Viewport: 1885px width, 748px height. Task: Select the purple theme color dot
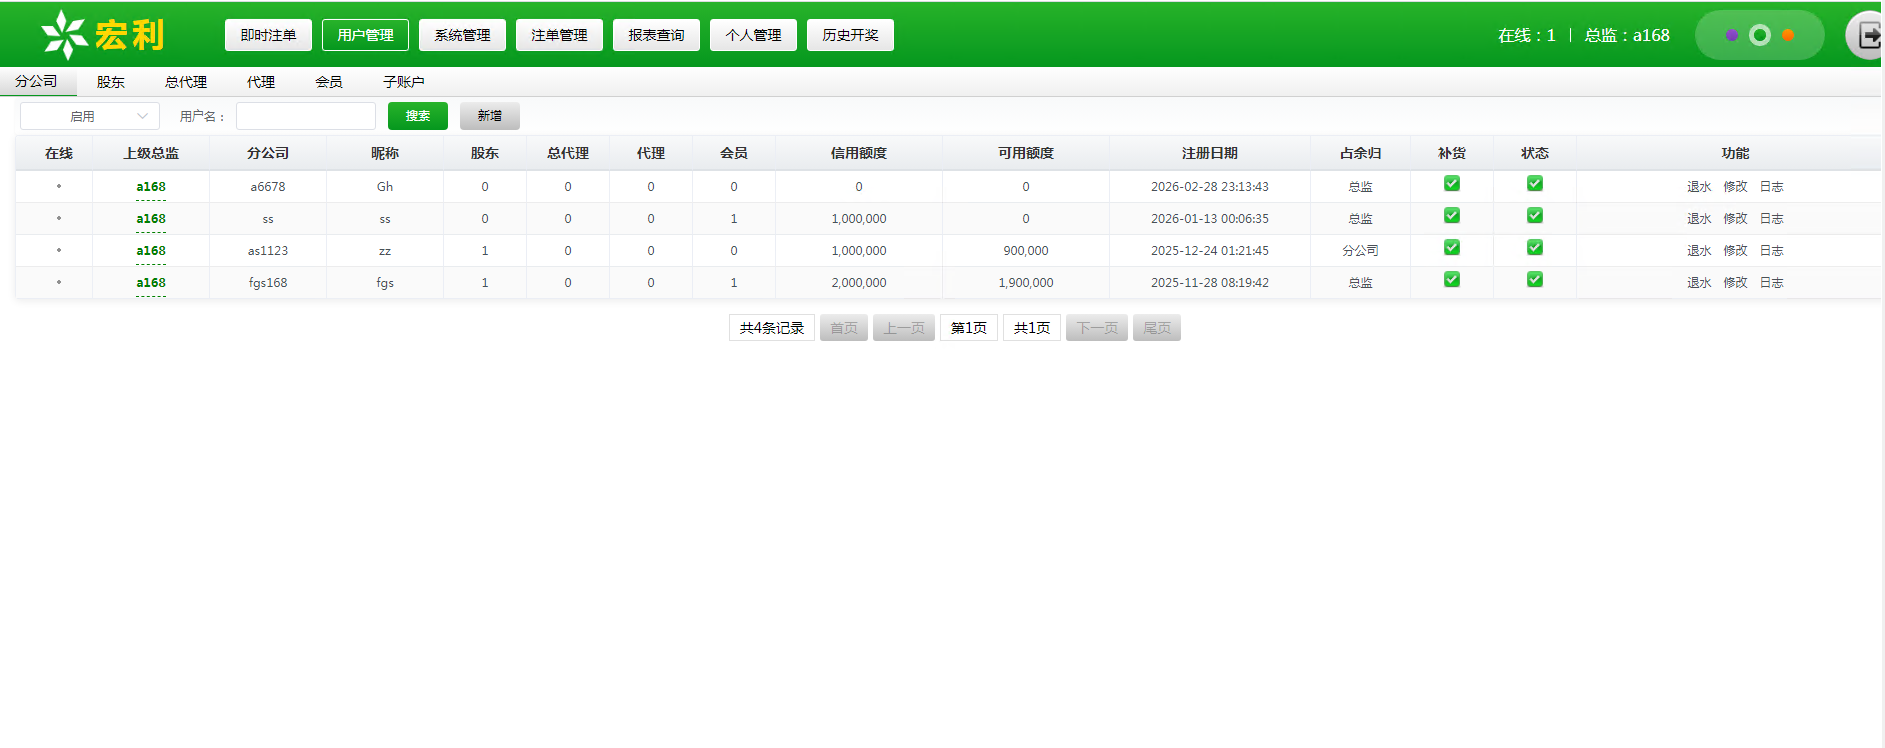coord(1732,35)
